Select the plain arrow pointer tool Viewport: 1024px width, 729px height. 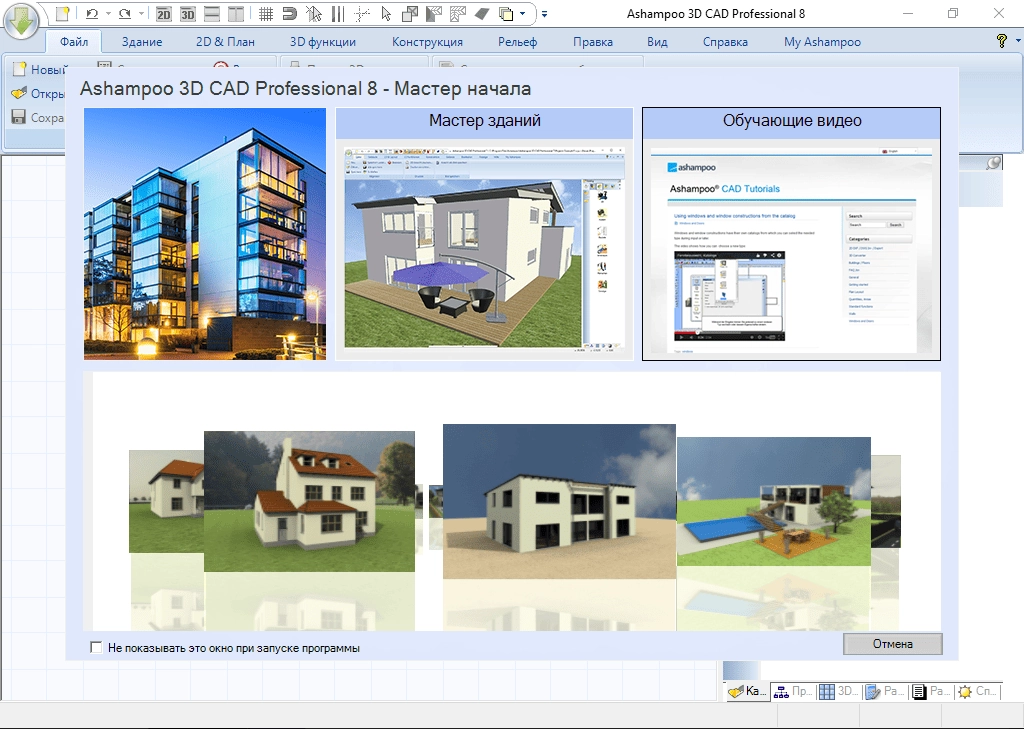386,13
